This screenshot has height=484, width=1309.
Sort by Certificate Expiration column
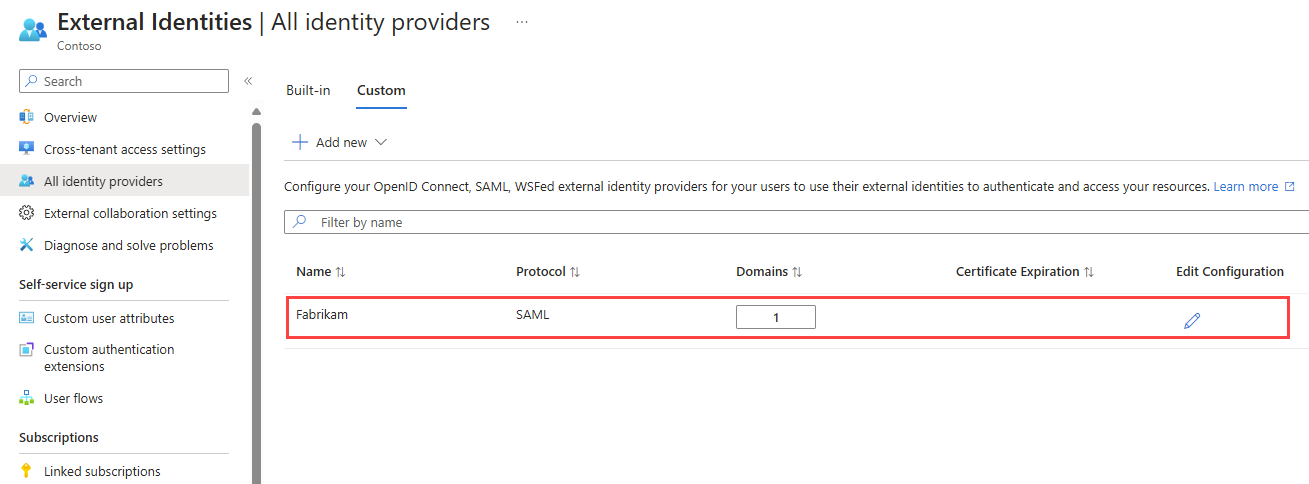click(x=1025, y=272)
